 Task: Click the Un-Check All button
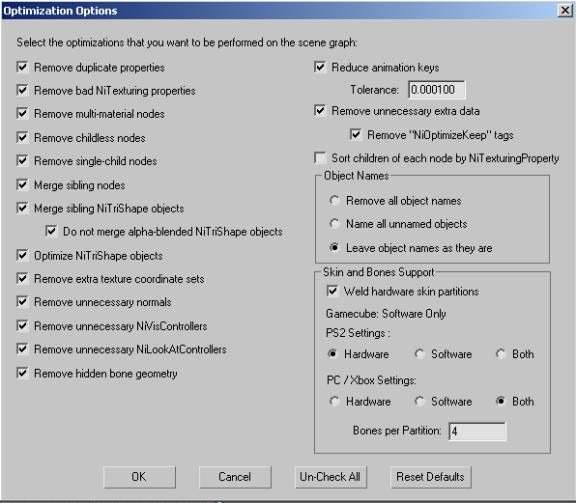(331, 477)
